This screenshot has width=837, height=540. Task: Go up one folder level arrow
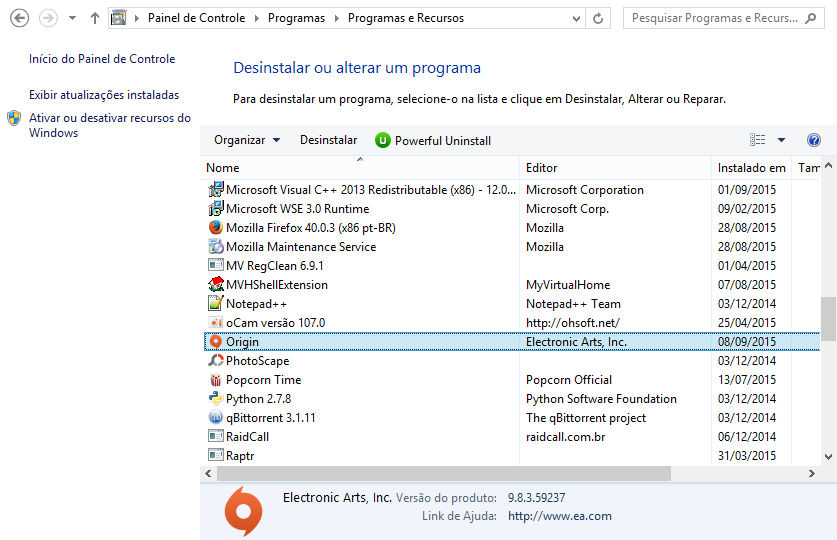(x=95, y=18)
